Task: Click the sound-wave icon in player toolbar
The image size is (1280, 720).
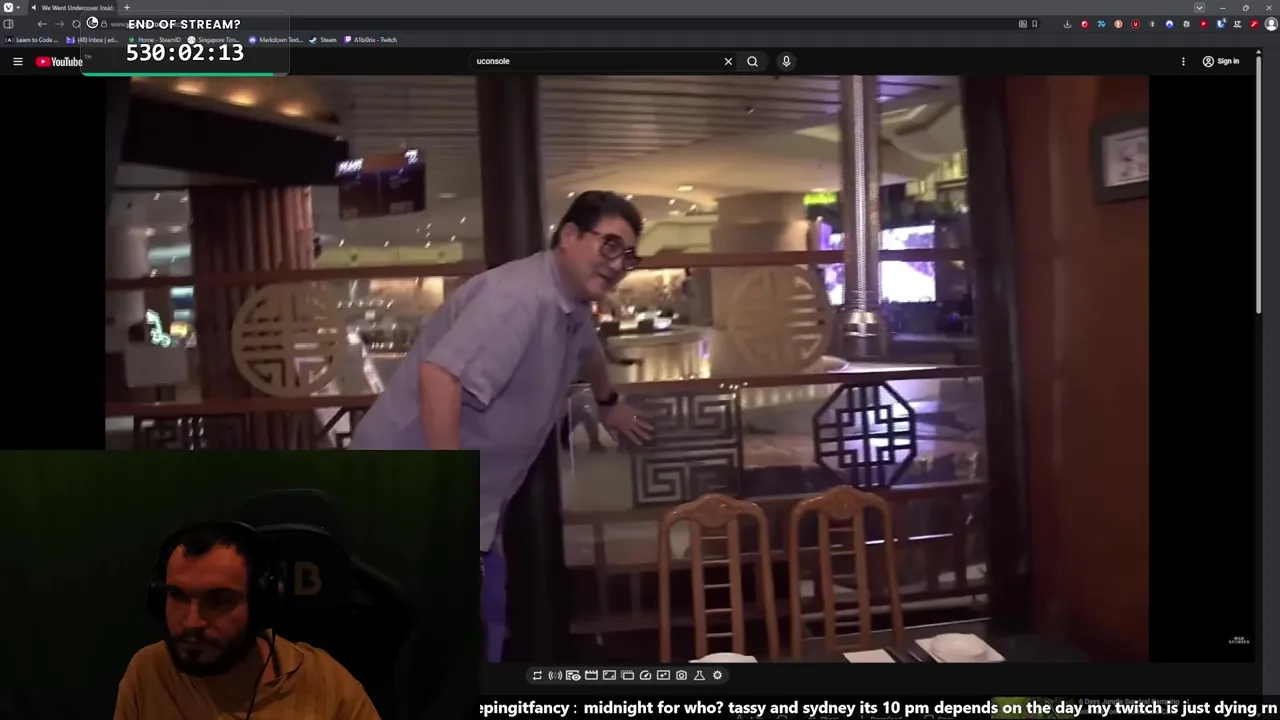Action: 555,675
